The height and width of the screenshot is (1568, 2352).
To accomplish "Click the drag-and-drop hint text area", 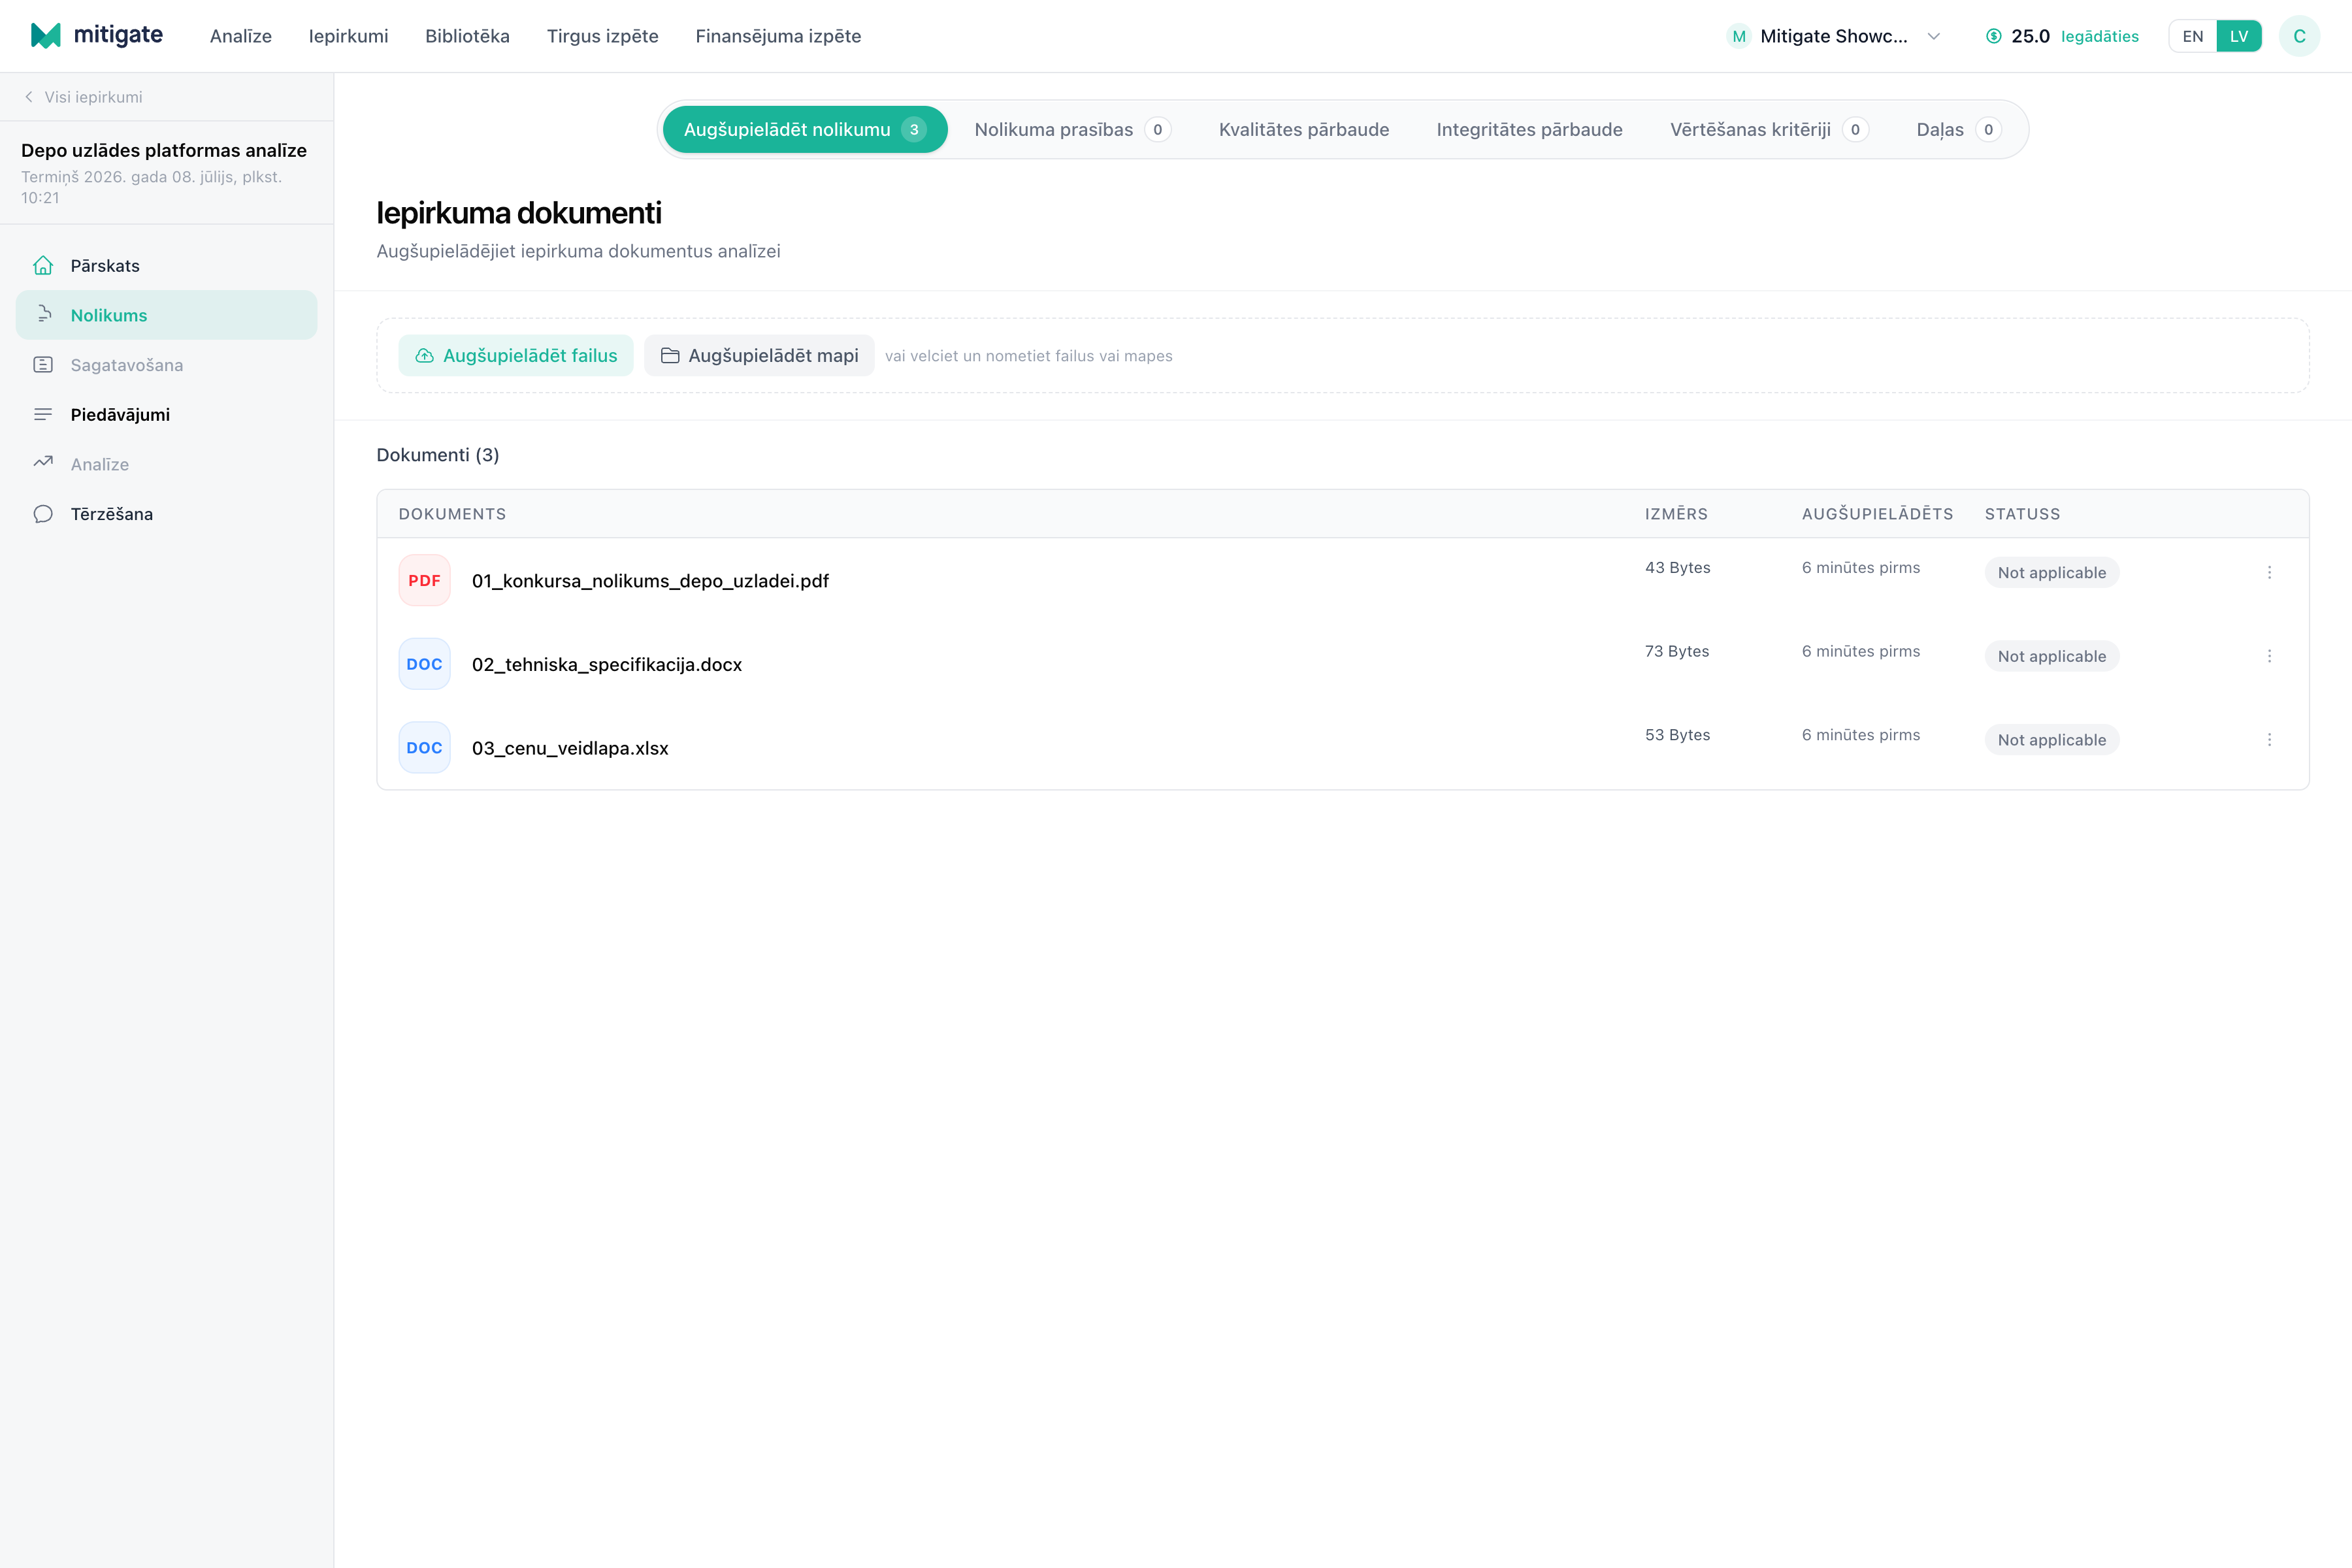I will [x=1028, y=356].
